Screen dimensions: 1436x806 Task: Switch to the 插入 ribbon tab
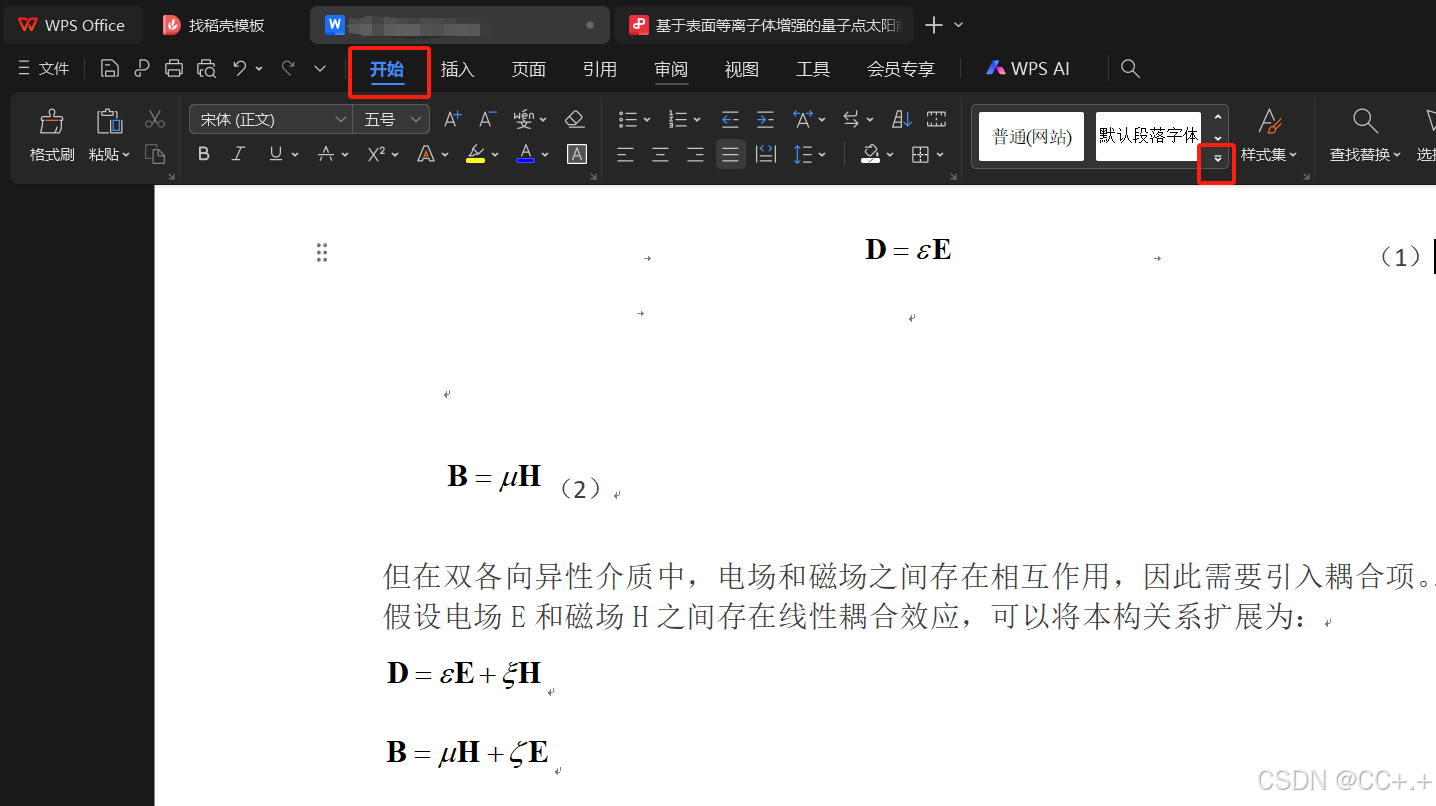[457, 68]
